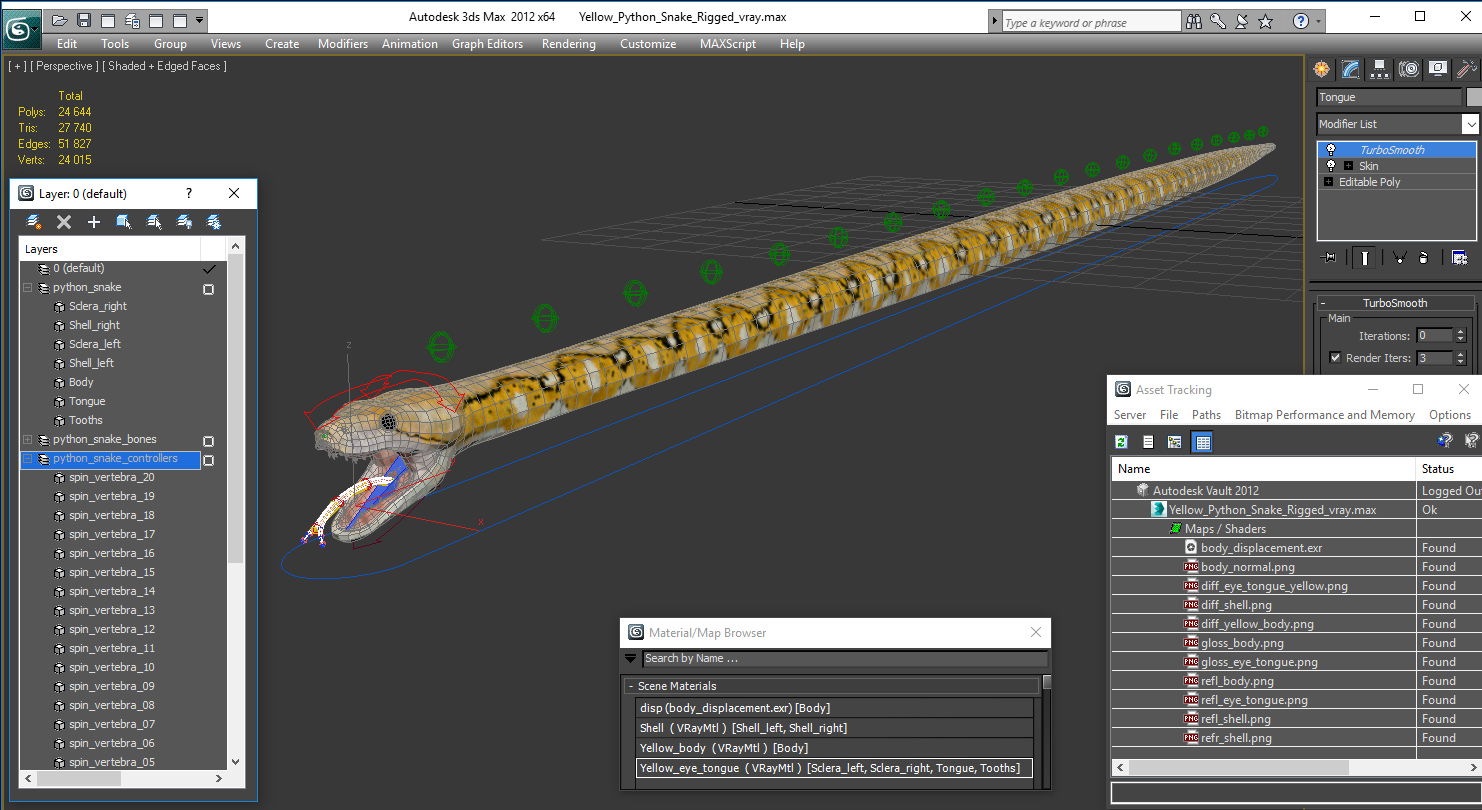Click the Save File floppy disk icon

[84, 20]
